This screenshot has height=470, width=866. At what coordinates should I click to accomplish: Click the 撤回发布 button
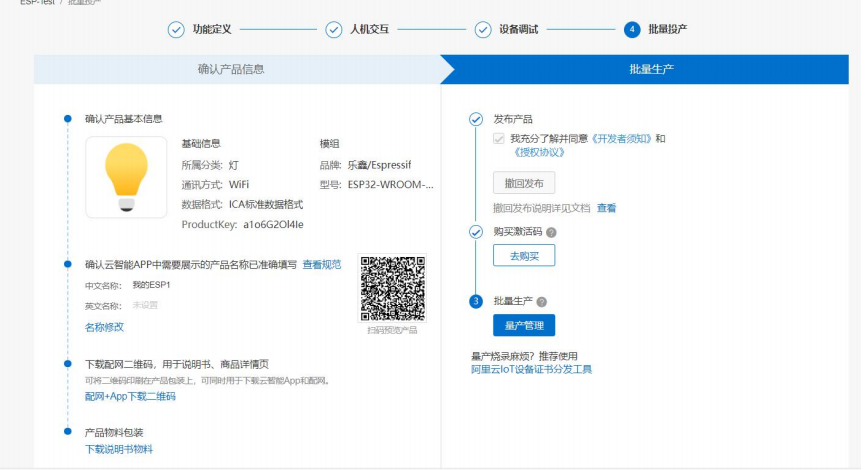(524, 183)
